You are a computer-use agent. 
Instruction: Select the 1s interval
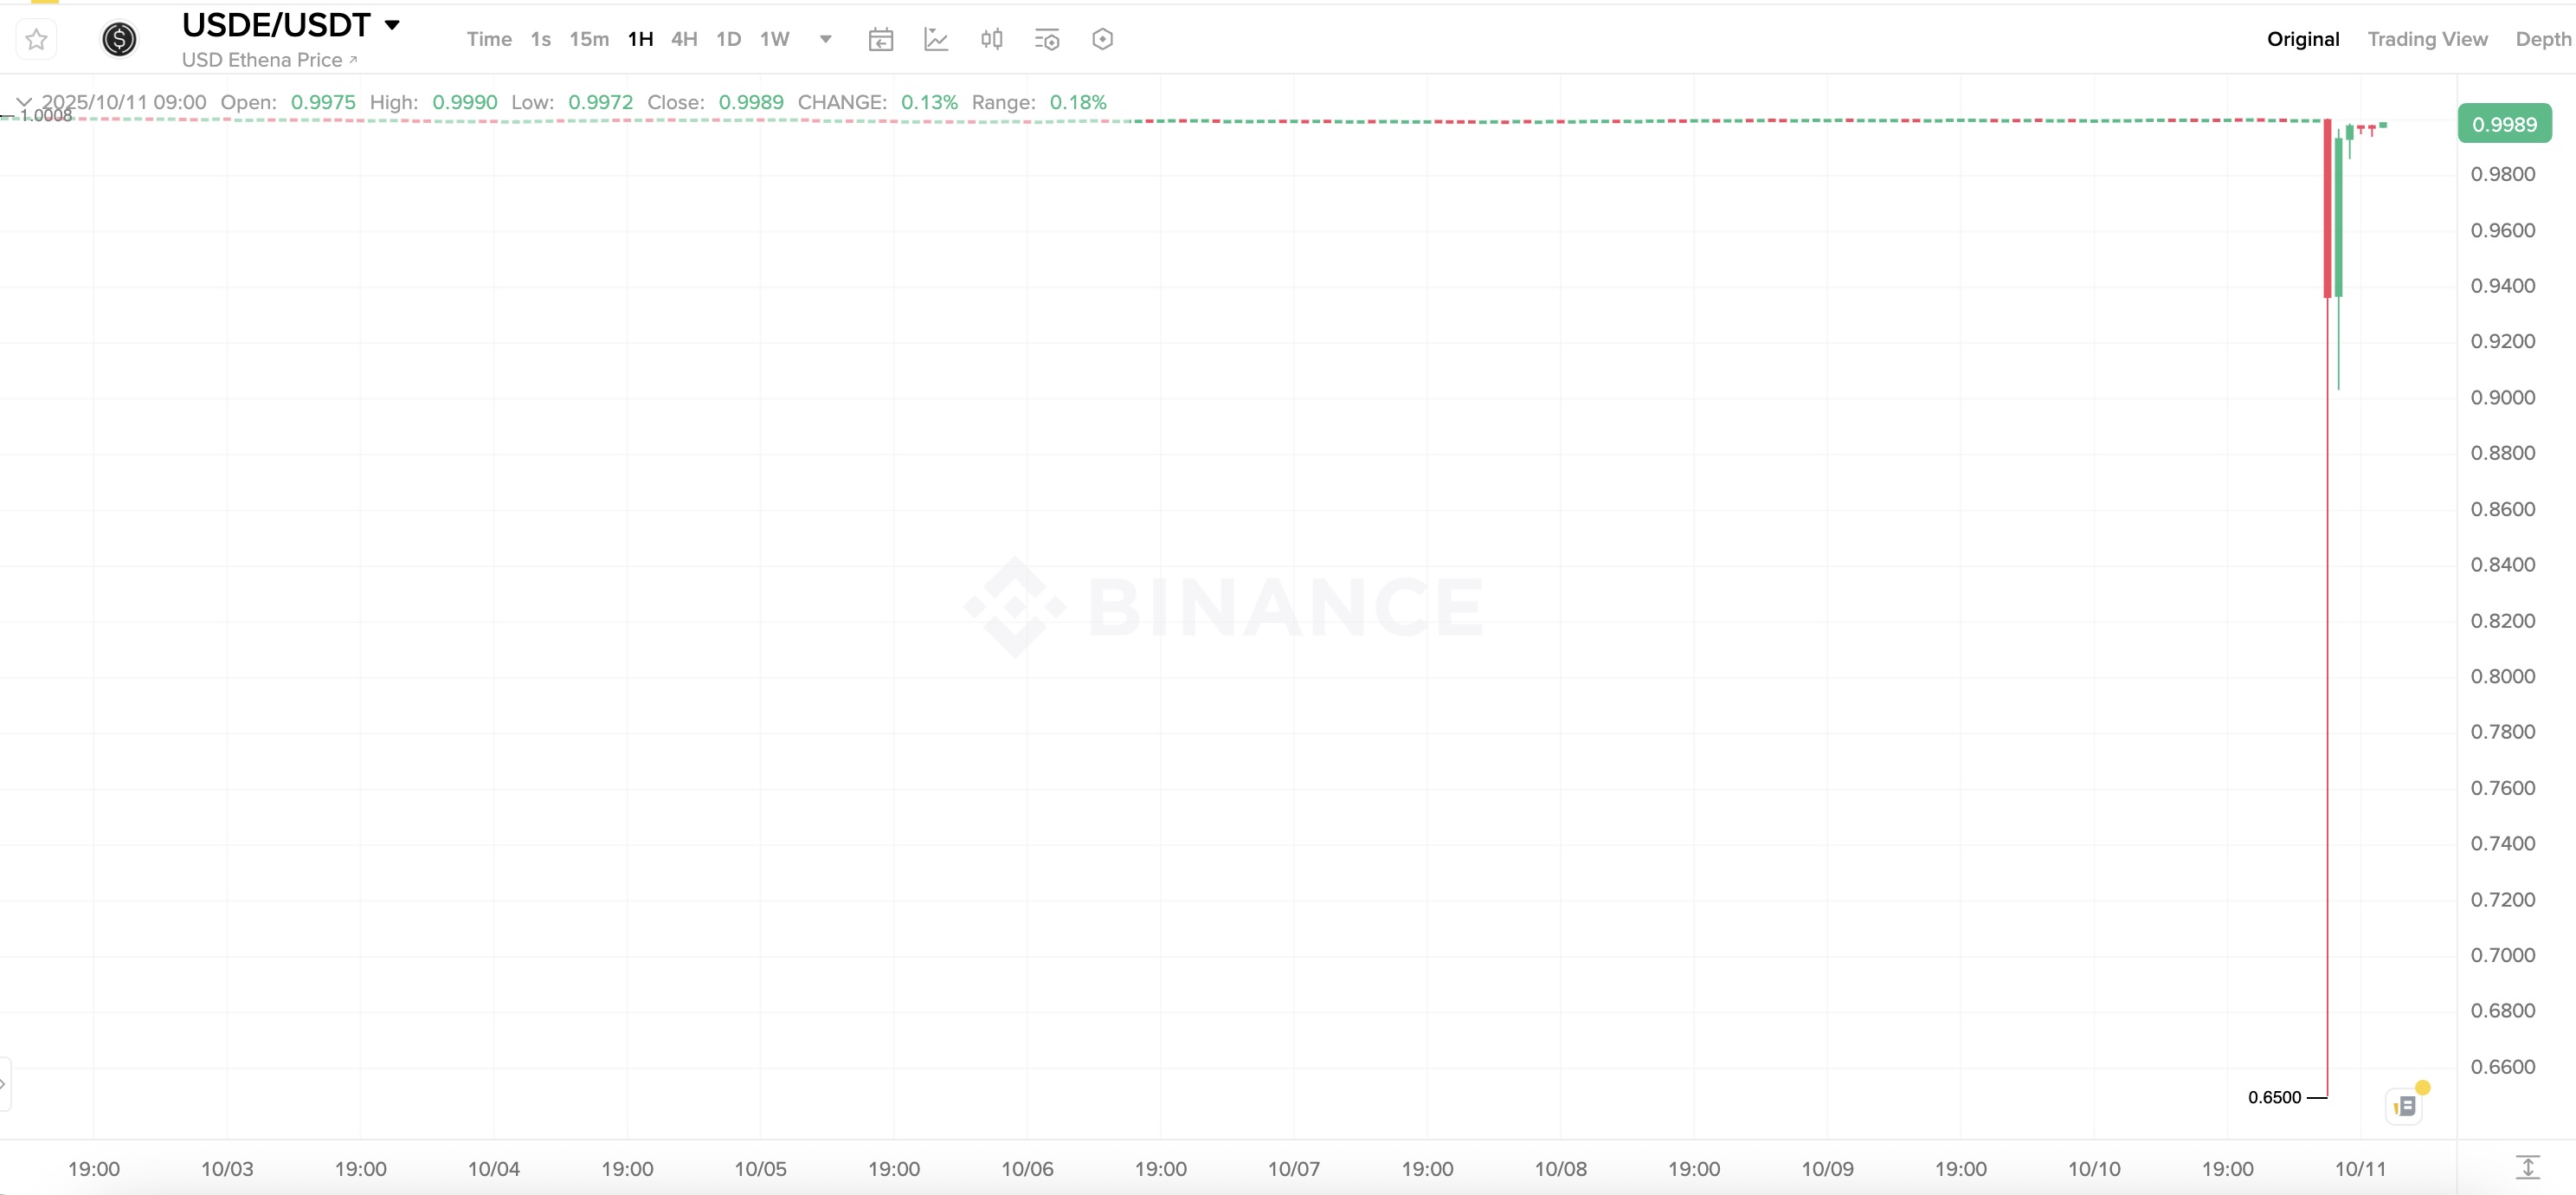[540, 39]
